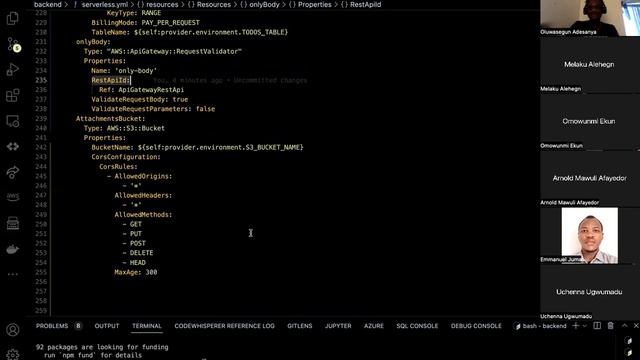Close the bottom panel

pyautogui.click(x=636, y=326)
